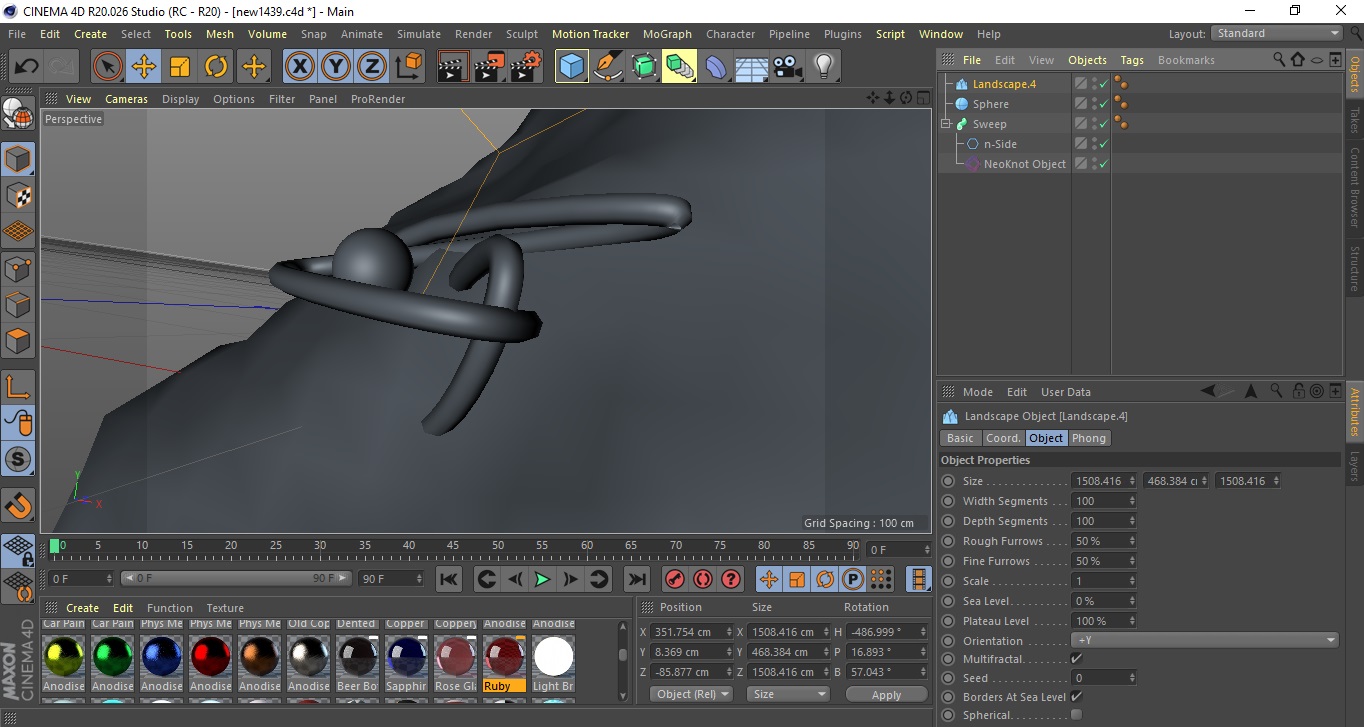Open the MoGraph menu
Image resolution: width=1364 pixels, height=727 pixels.
[x=667, y=34]
